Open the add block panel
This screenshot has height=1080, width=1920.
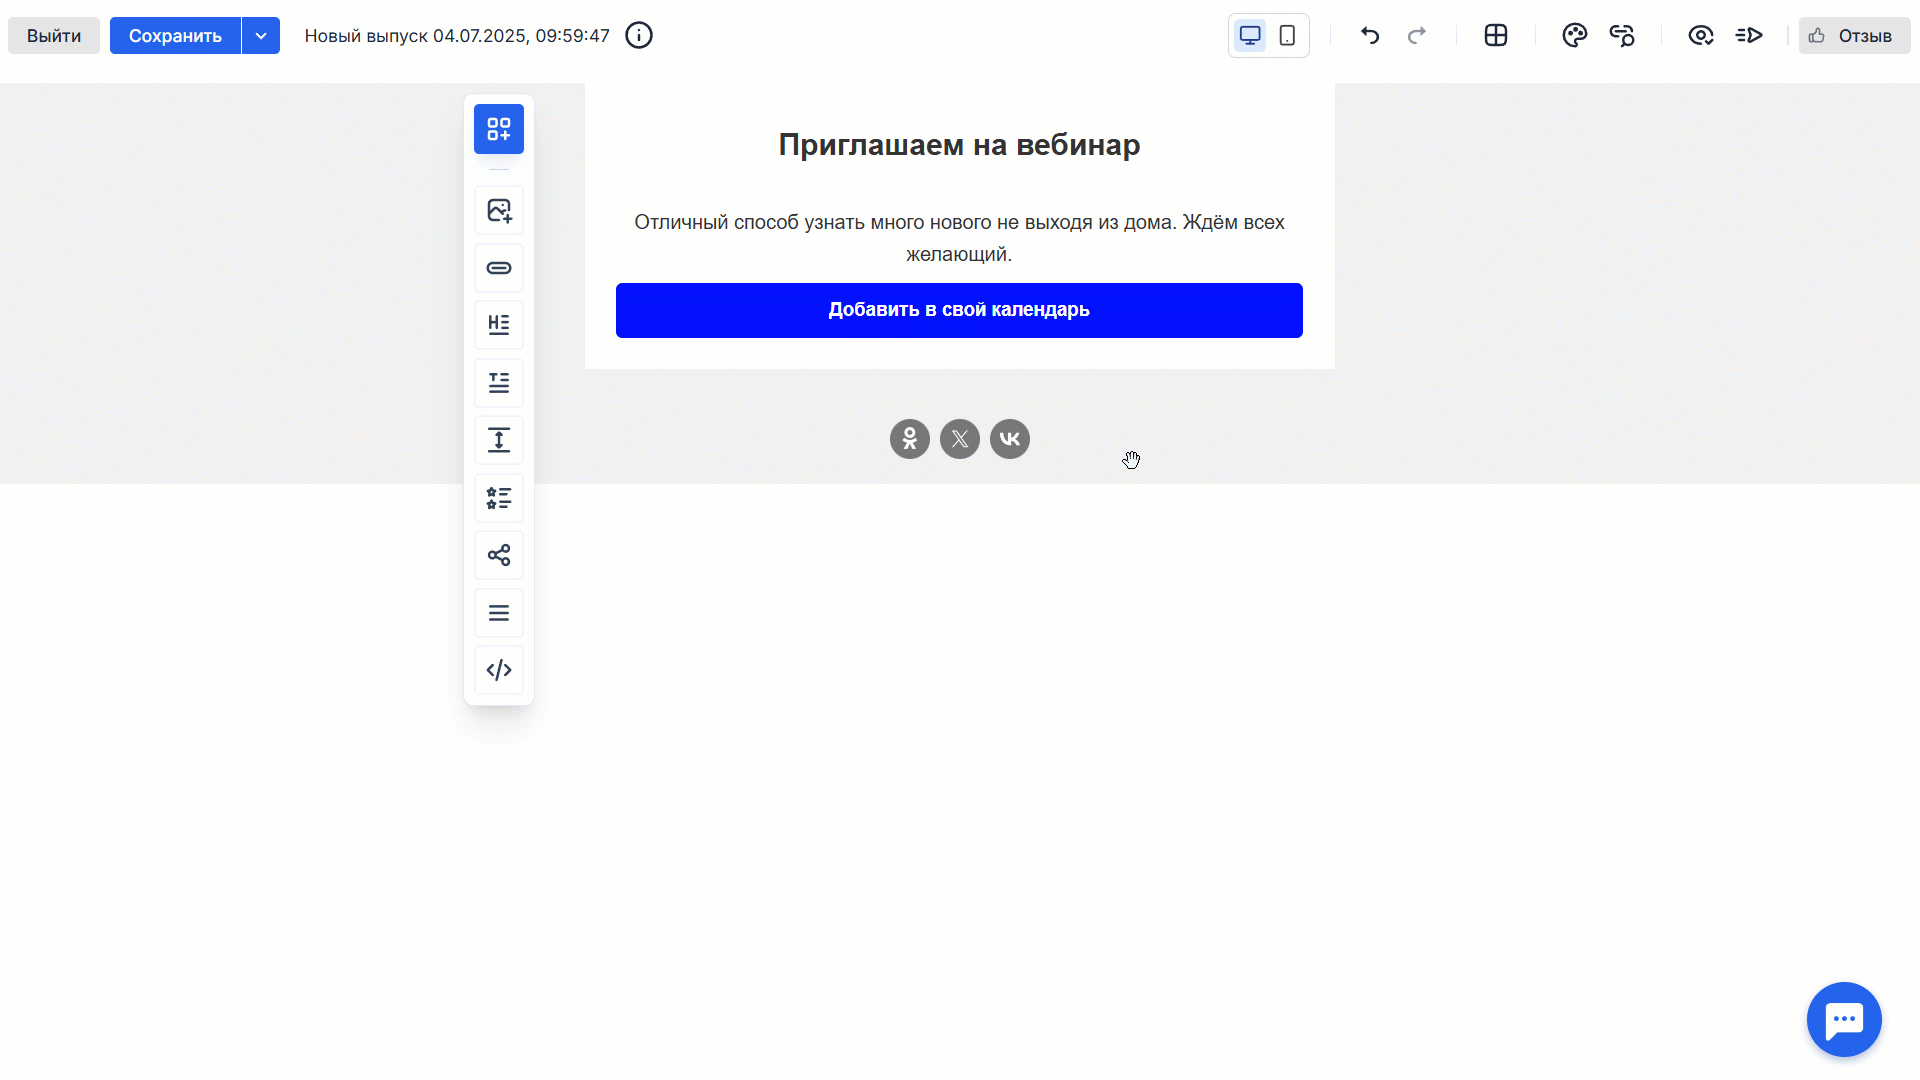[x=498, y=129]
